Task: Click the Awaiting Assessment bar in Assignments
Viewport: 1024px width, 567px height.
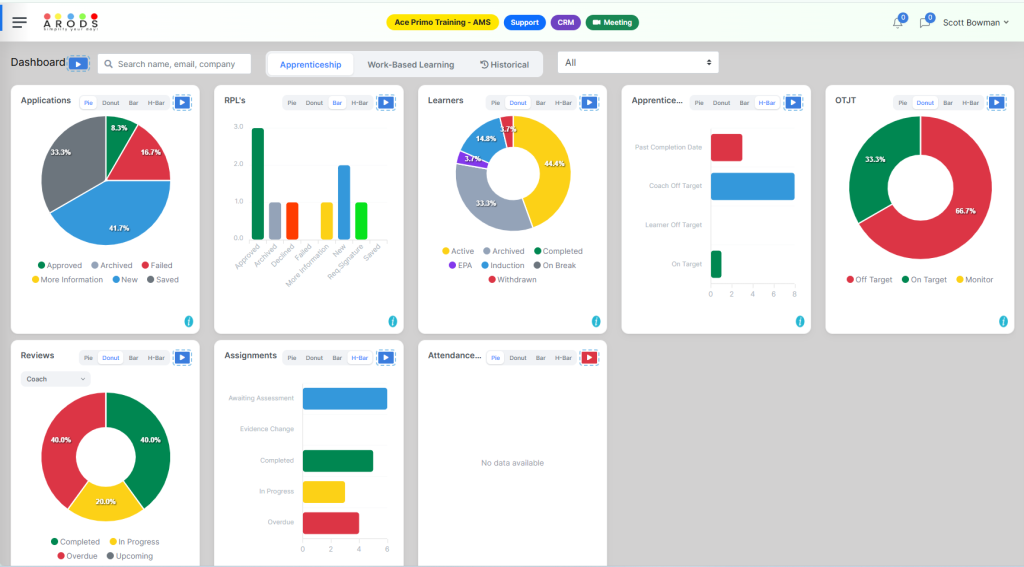Action: [x=345, y=398]
